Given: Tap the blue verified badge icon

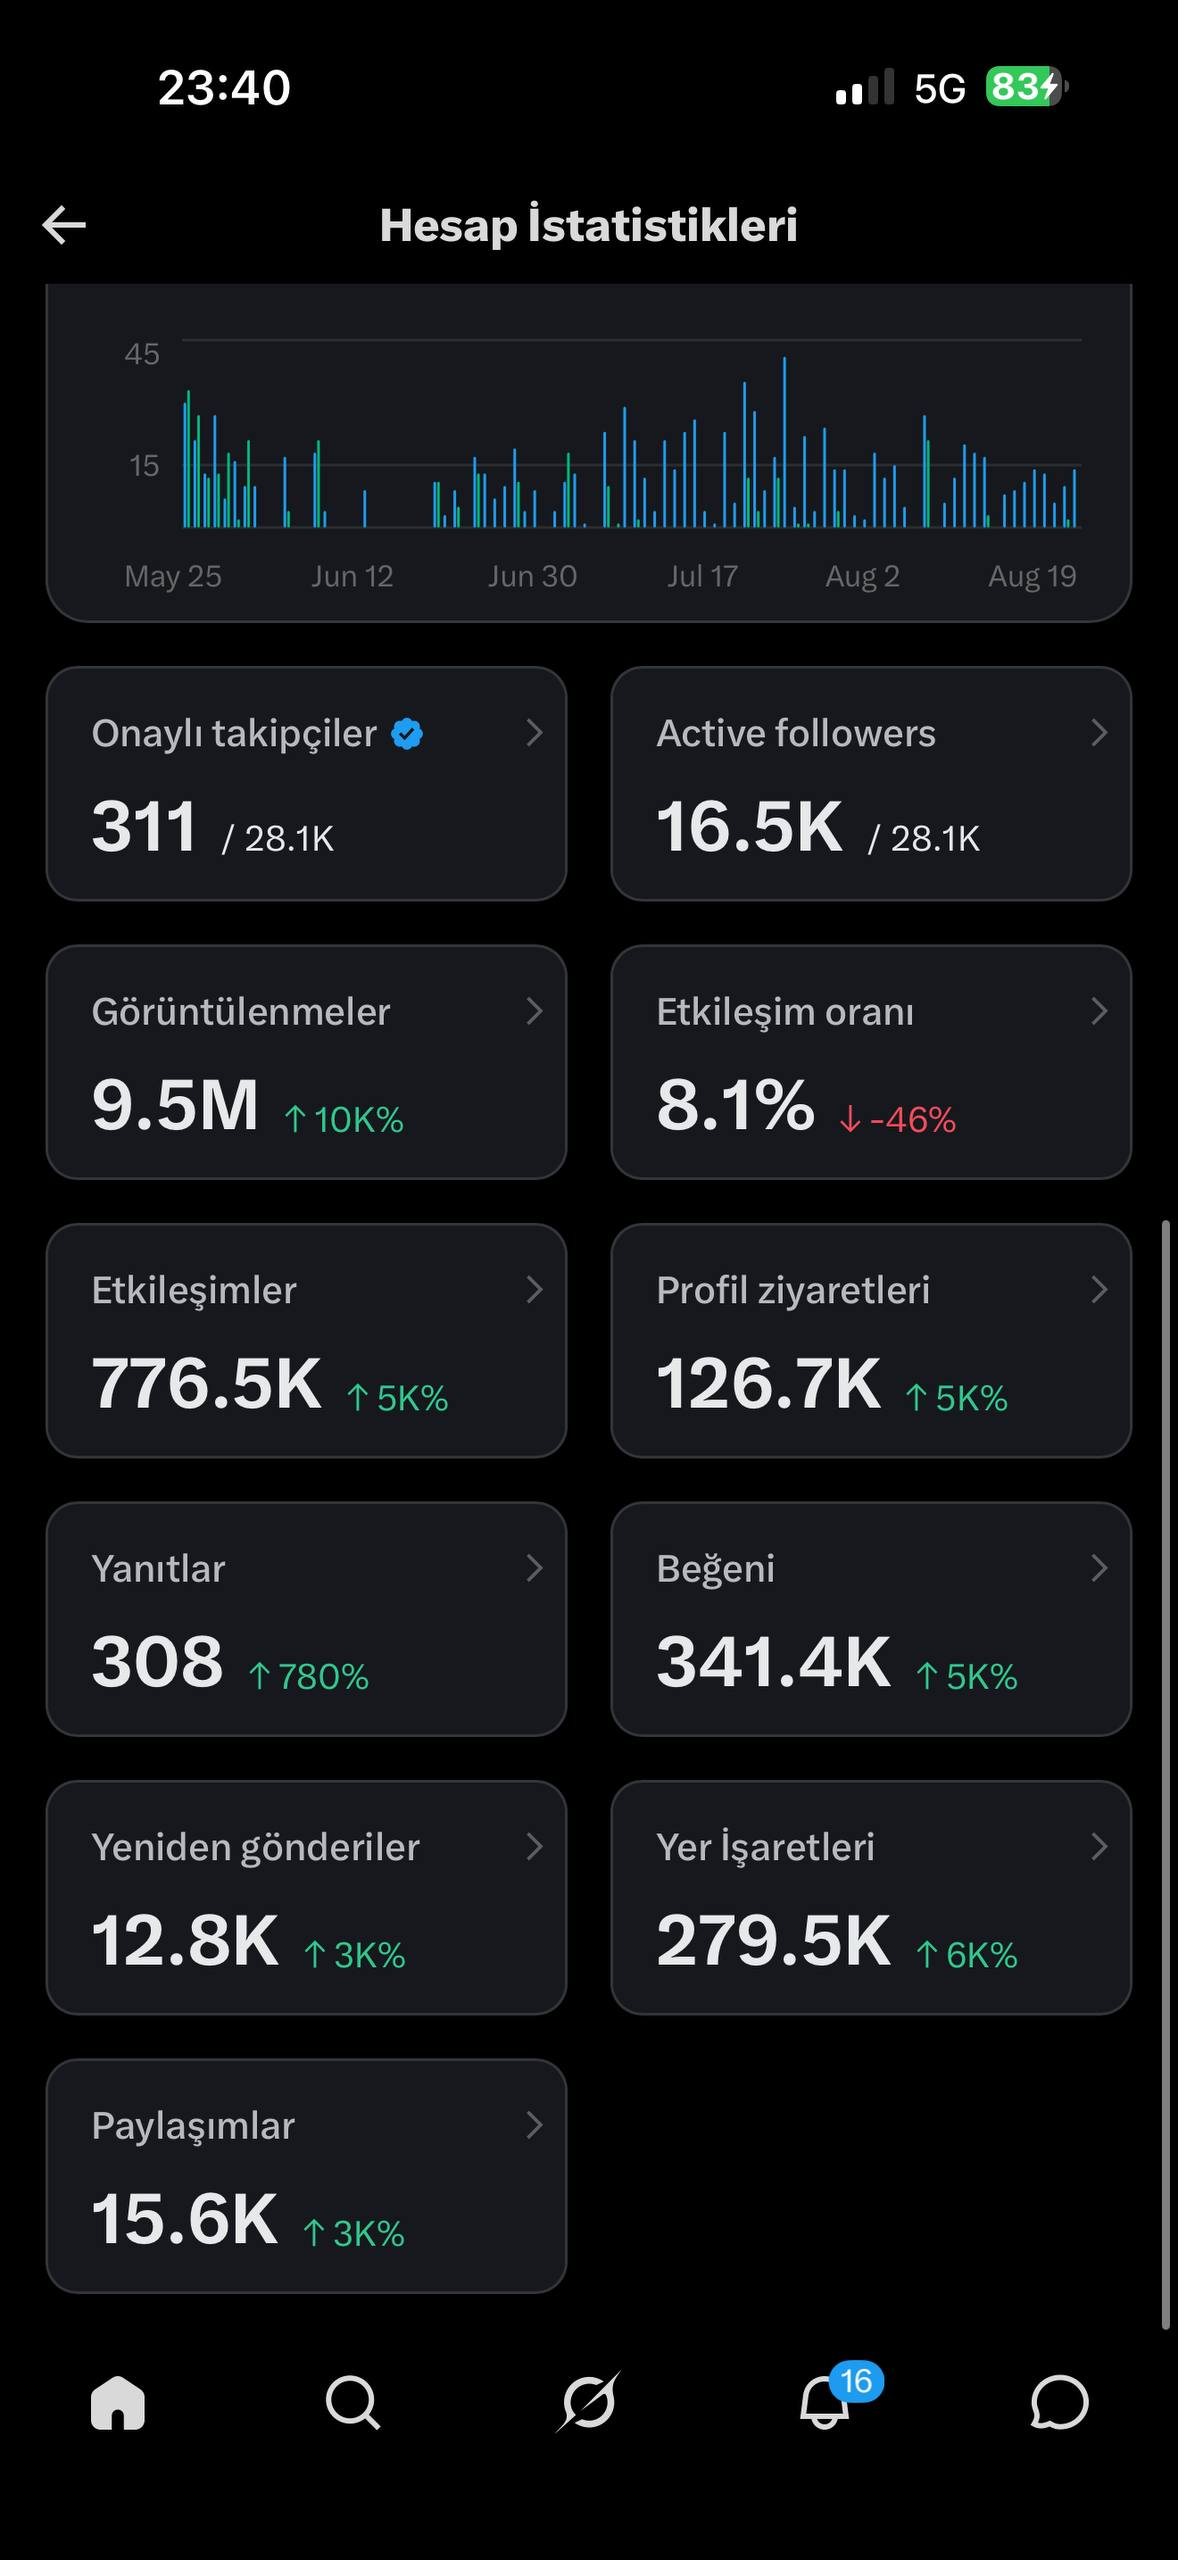Looking at the screenshot, I should 407,734.
